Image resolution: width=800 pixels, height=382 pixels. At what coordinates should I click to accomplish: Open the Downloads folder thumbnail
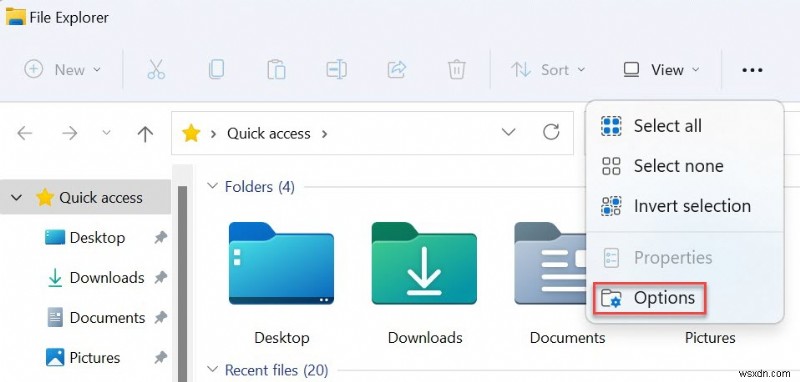(x=424, y=264)
